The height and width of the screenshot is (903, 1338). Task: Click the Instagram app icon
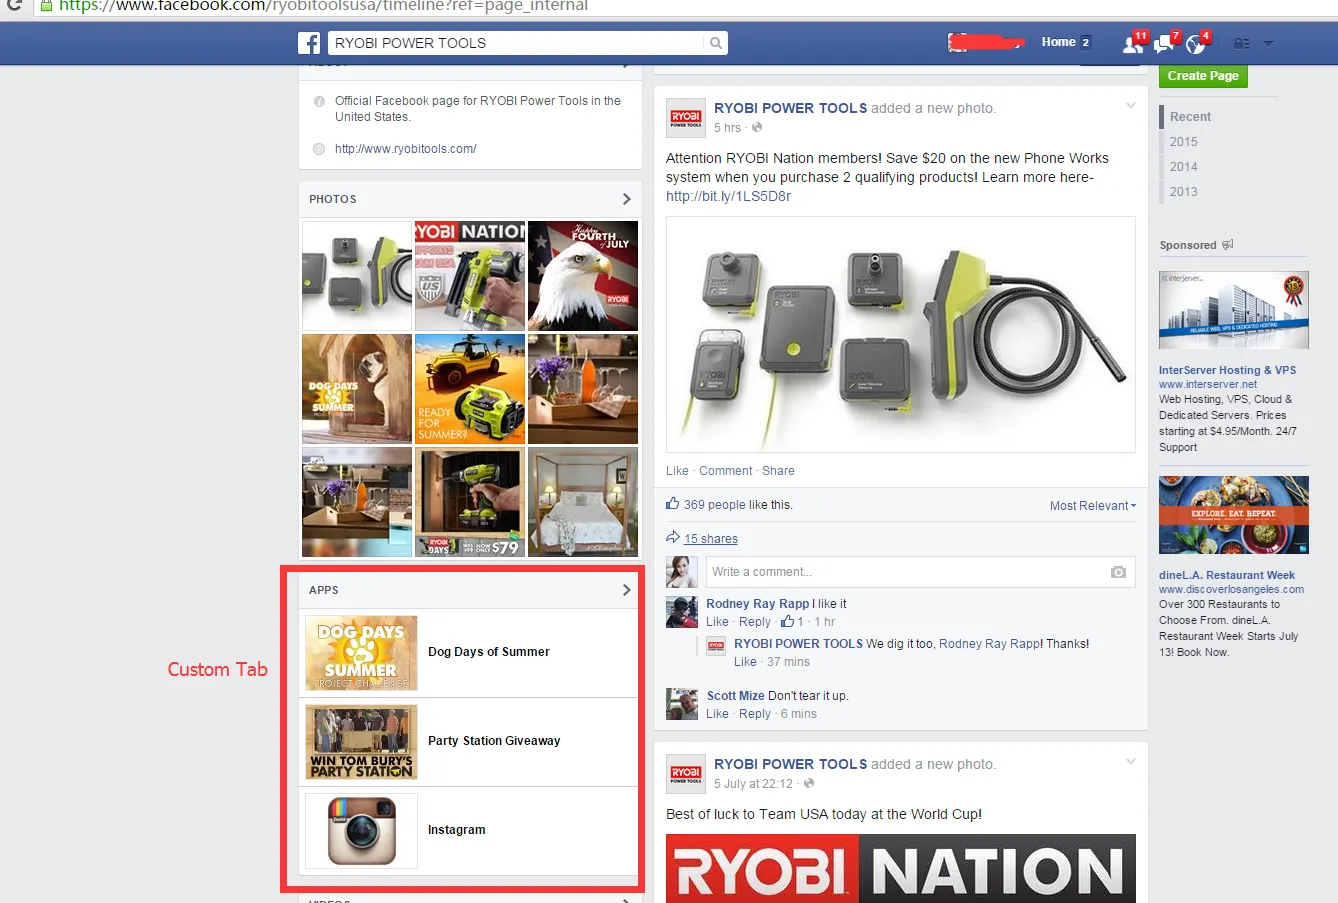click(361, 831)
